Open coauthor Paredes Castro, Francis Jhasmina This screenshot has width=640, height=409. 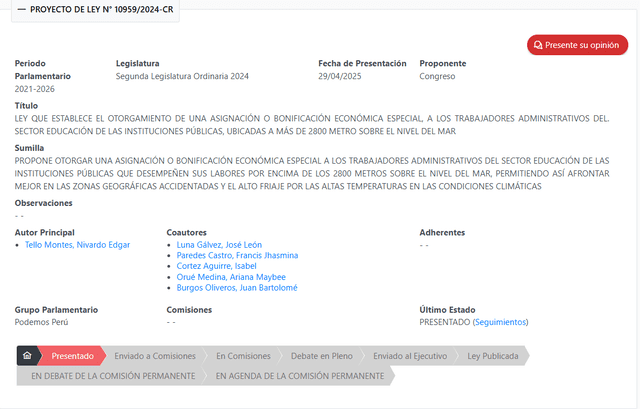(236, 255)
